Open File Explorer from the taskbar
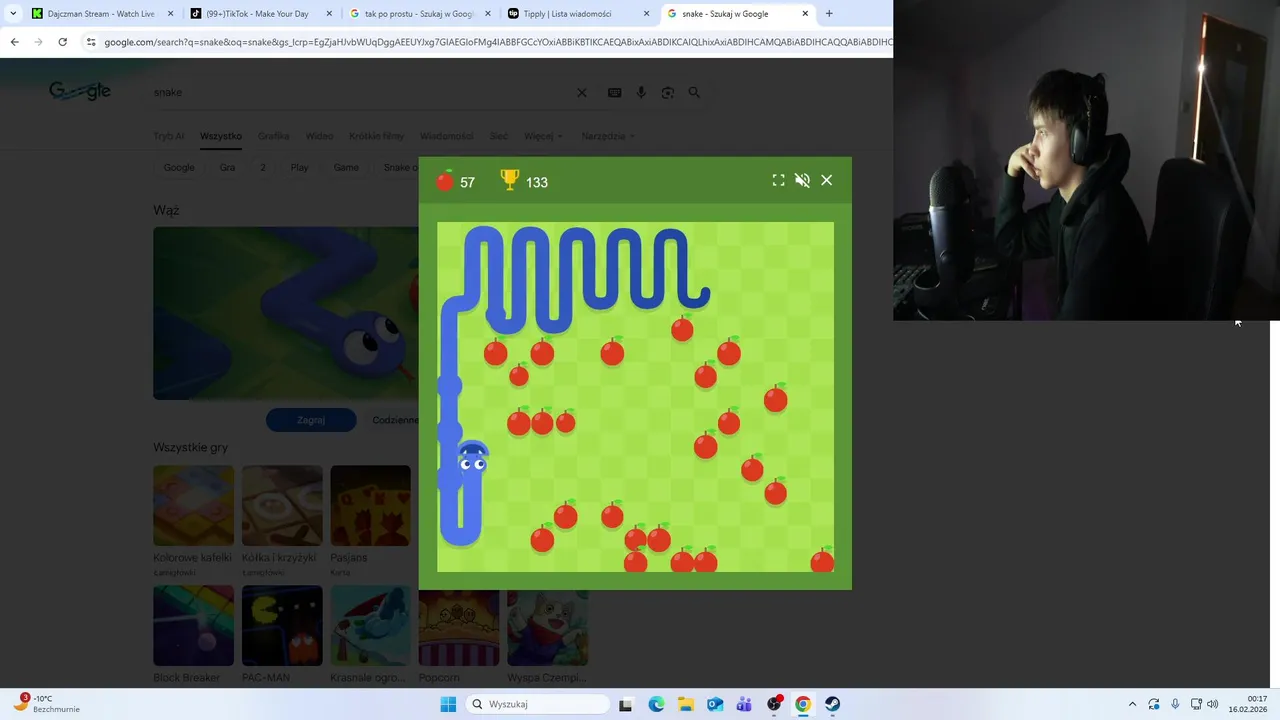The image size is (1280, 720). pos(685,704)
